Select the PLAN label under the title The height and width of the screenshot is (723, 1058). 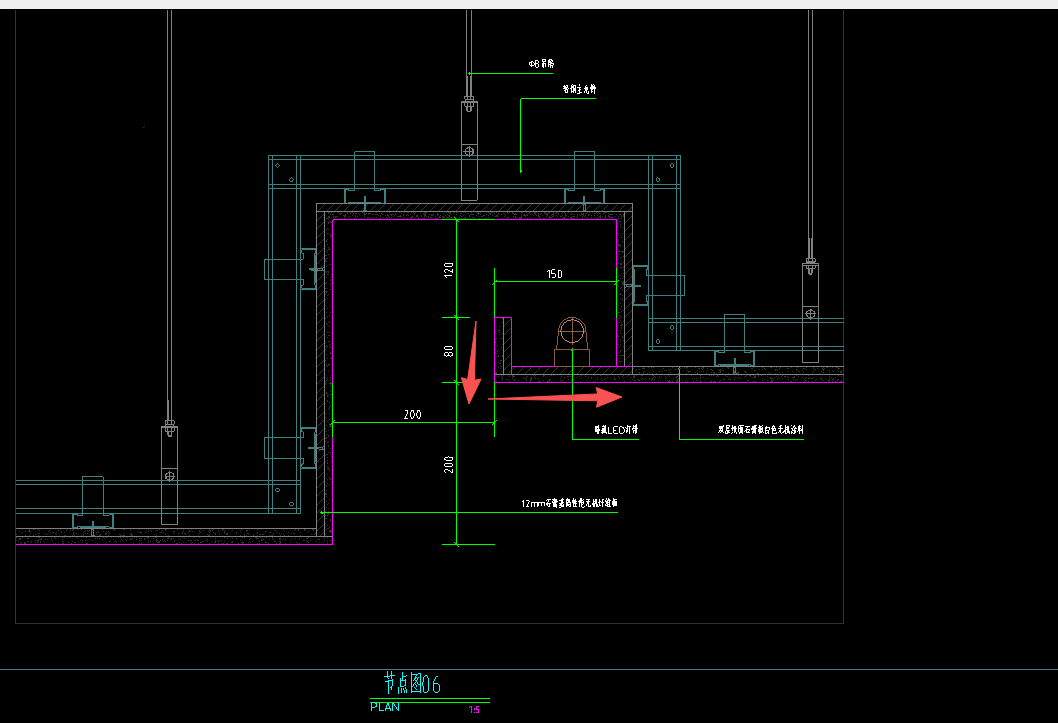[385, 707]
